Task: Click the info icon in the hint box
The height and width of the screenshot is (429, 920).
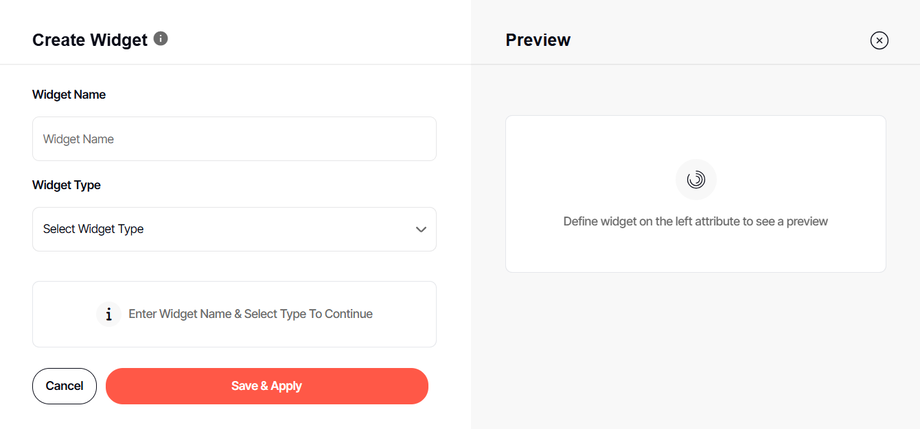Action: coord(109,314)
